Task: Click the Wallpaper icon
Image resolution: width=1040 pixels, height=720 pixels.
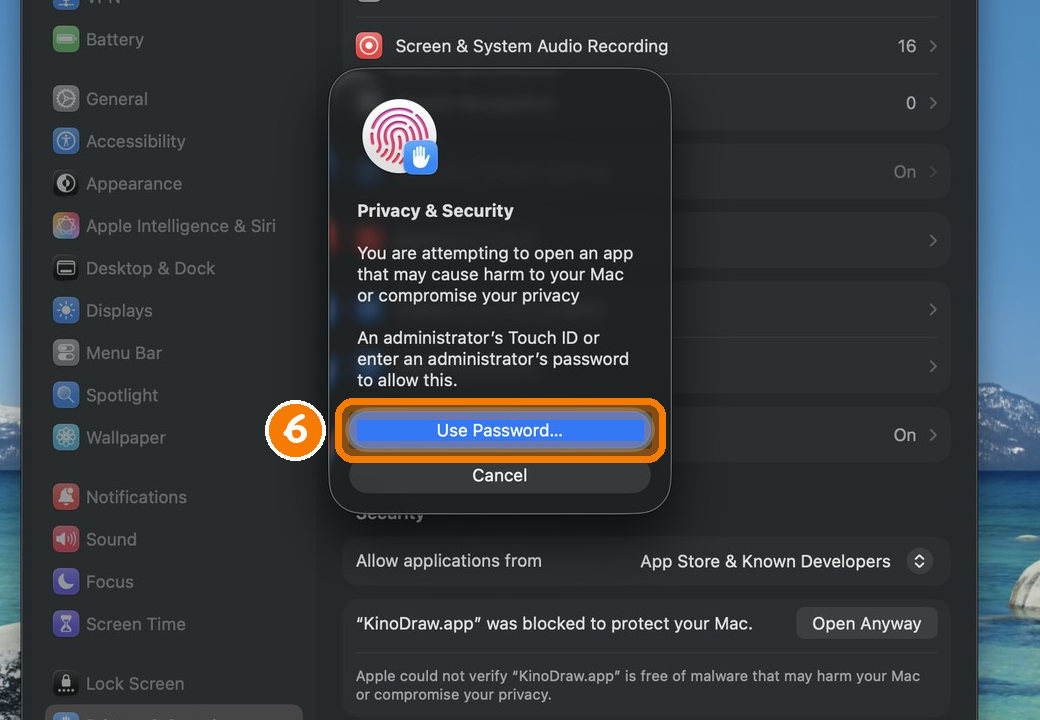Action: click(66, 438)
